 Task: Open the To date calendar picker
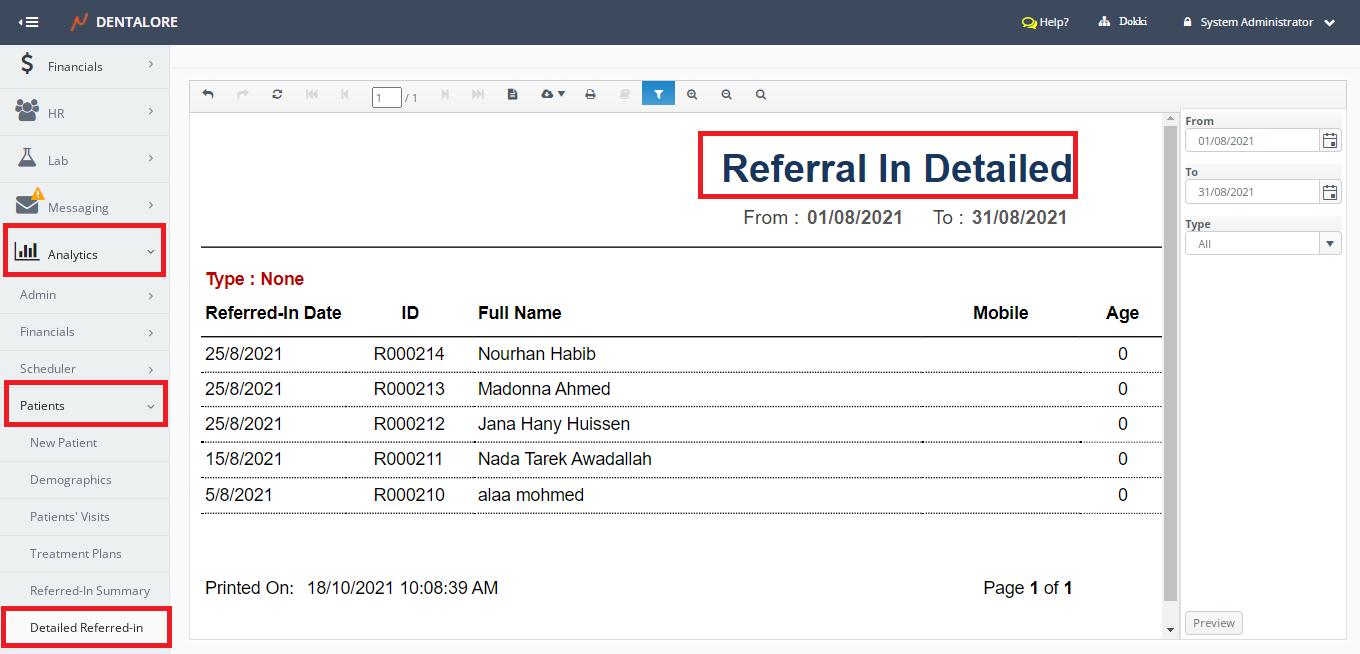point(1329,192)
